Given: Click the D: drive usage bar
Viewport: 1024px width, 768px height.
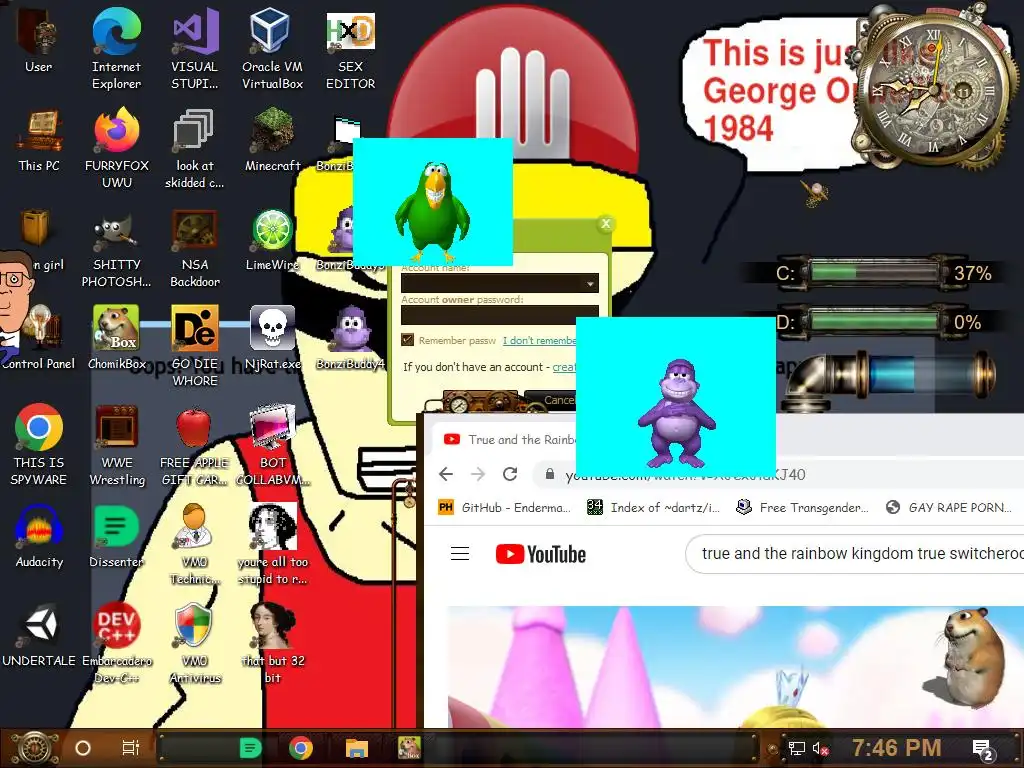Looking at the screenshot, I should click(874, 322).
